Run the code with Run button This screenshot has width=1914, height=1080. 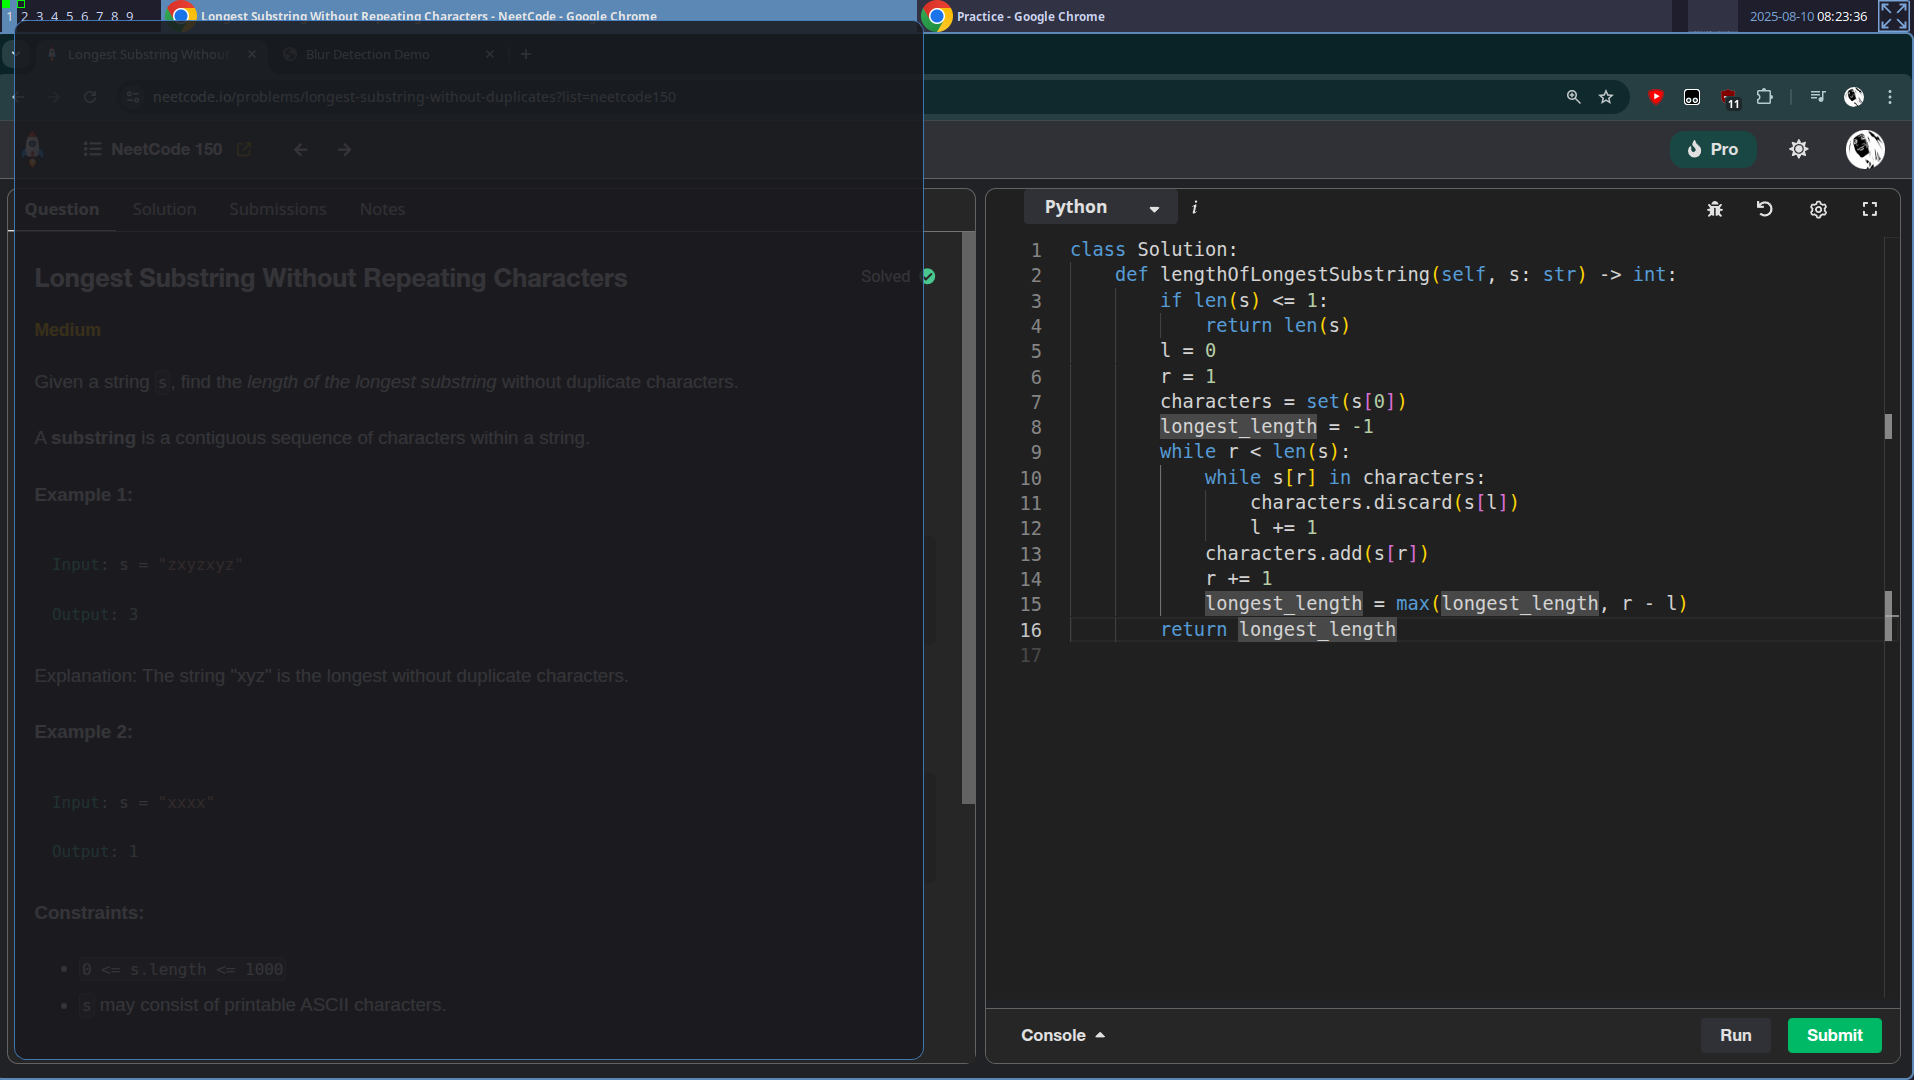click(1735, 1035)
